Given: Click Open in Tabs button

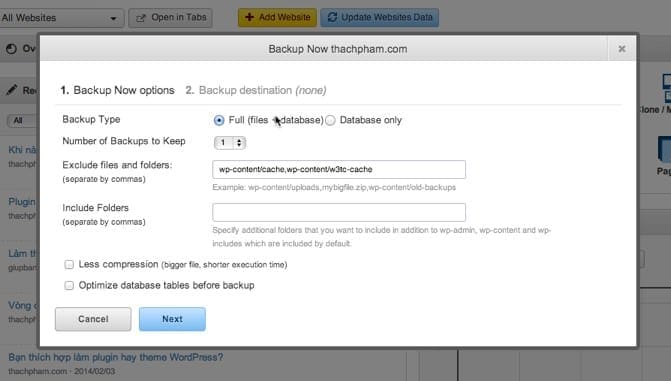Looking at the screenshot, I should click(170, 18).
